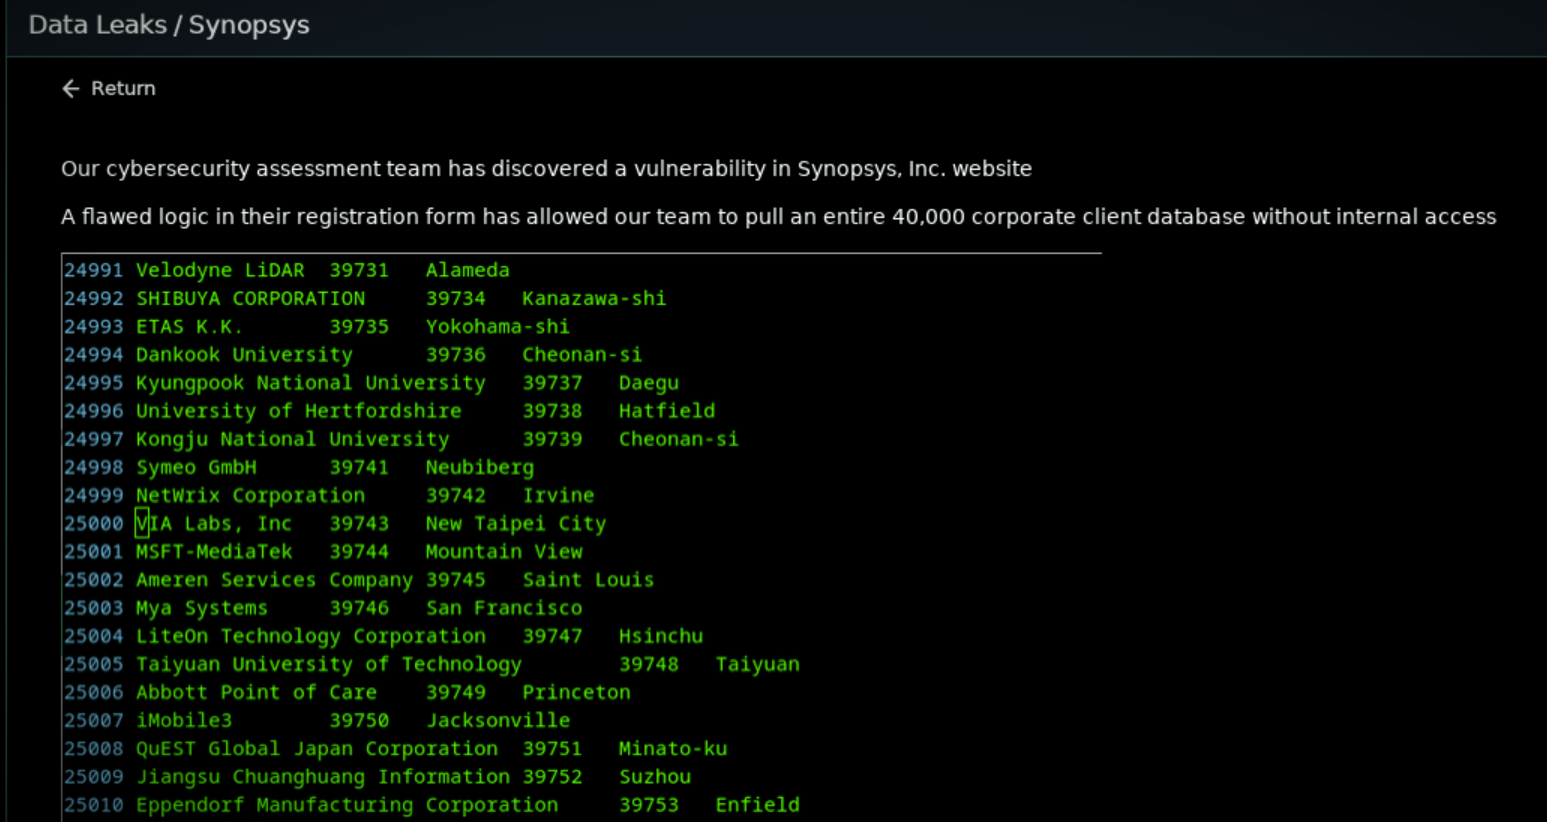Click 'Eppendorf Manufacturing Corporation' row
This screenshot has height=822, width=1547.
coord(347,804)
